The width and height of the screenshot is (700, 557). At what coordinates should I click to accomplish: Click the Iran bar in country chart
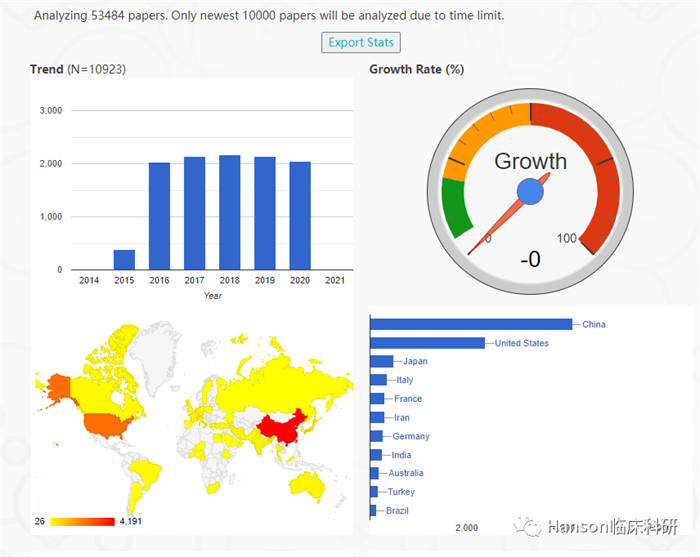coord(377,417)
